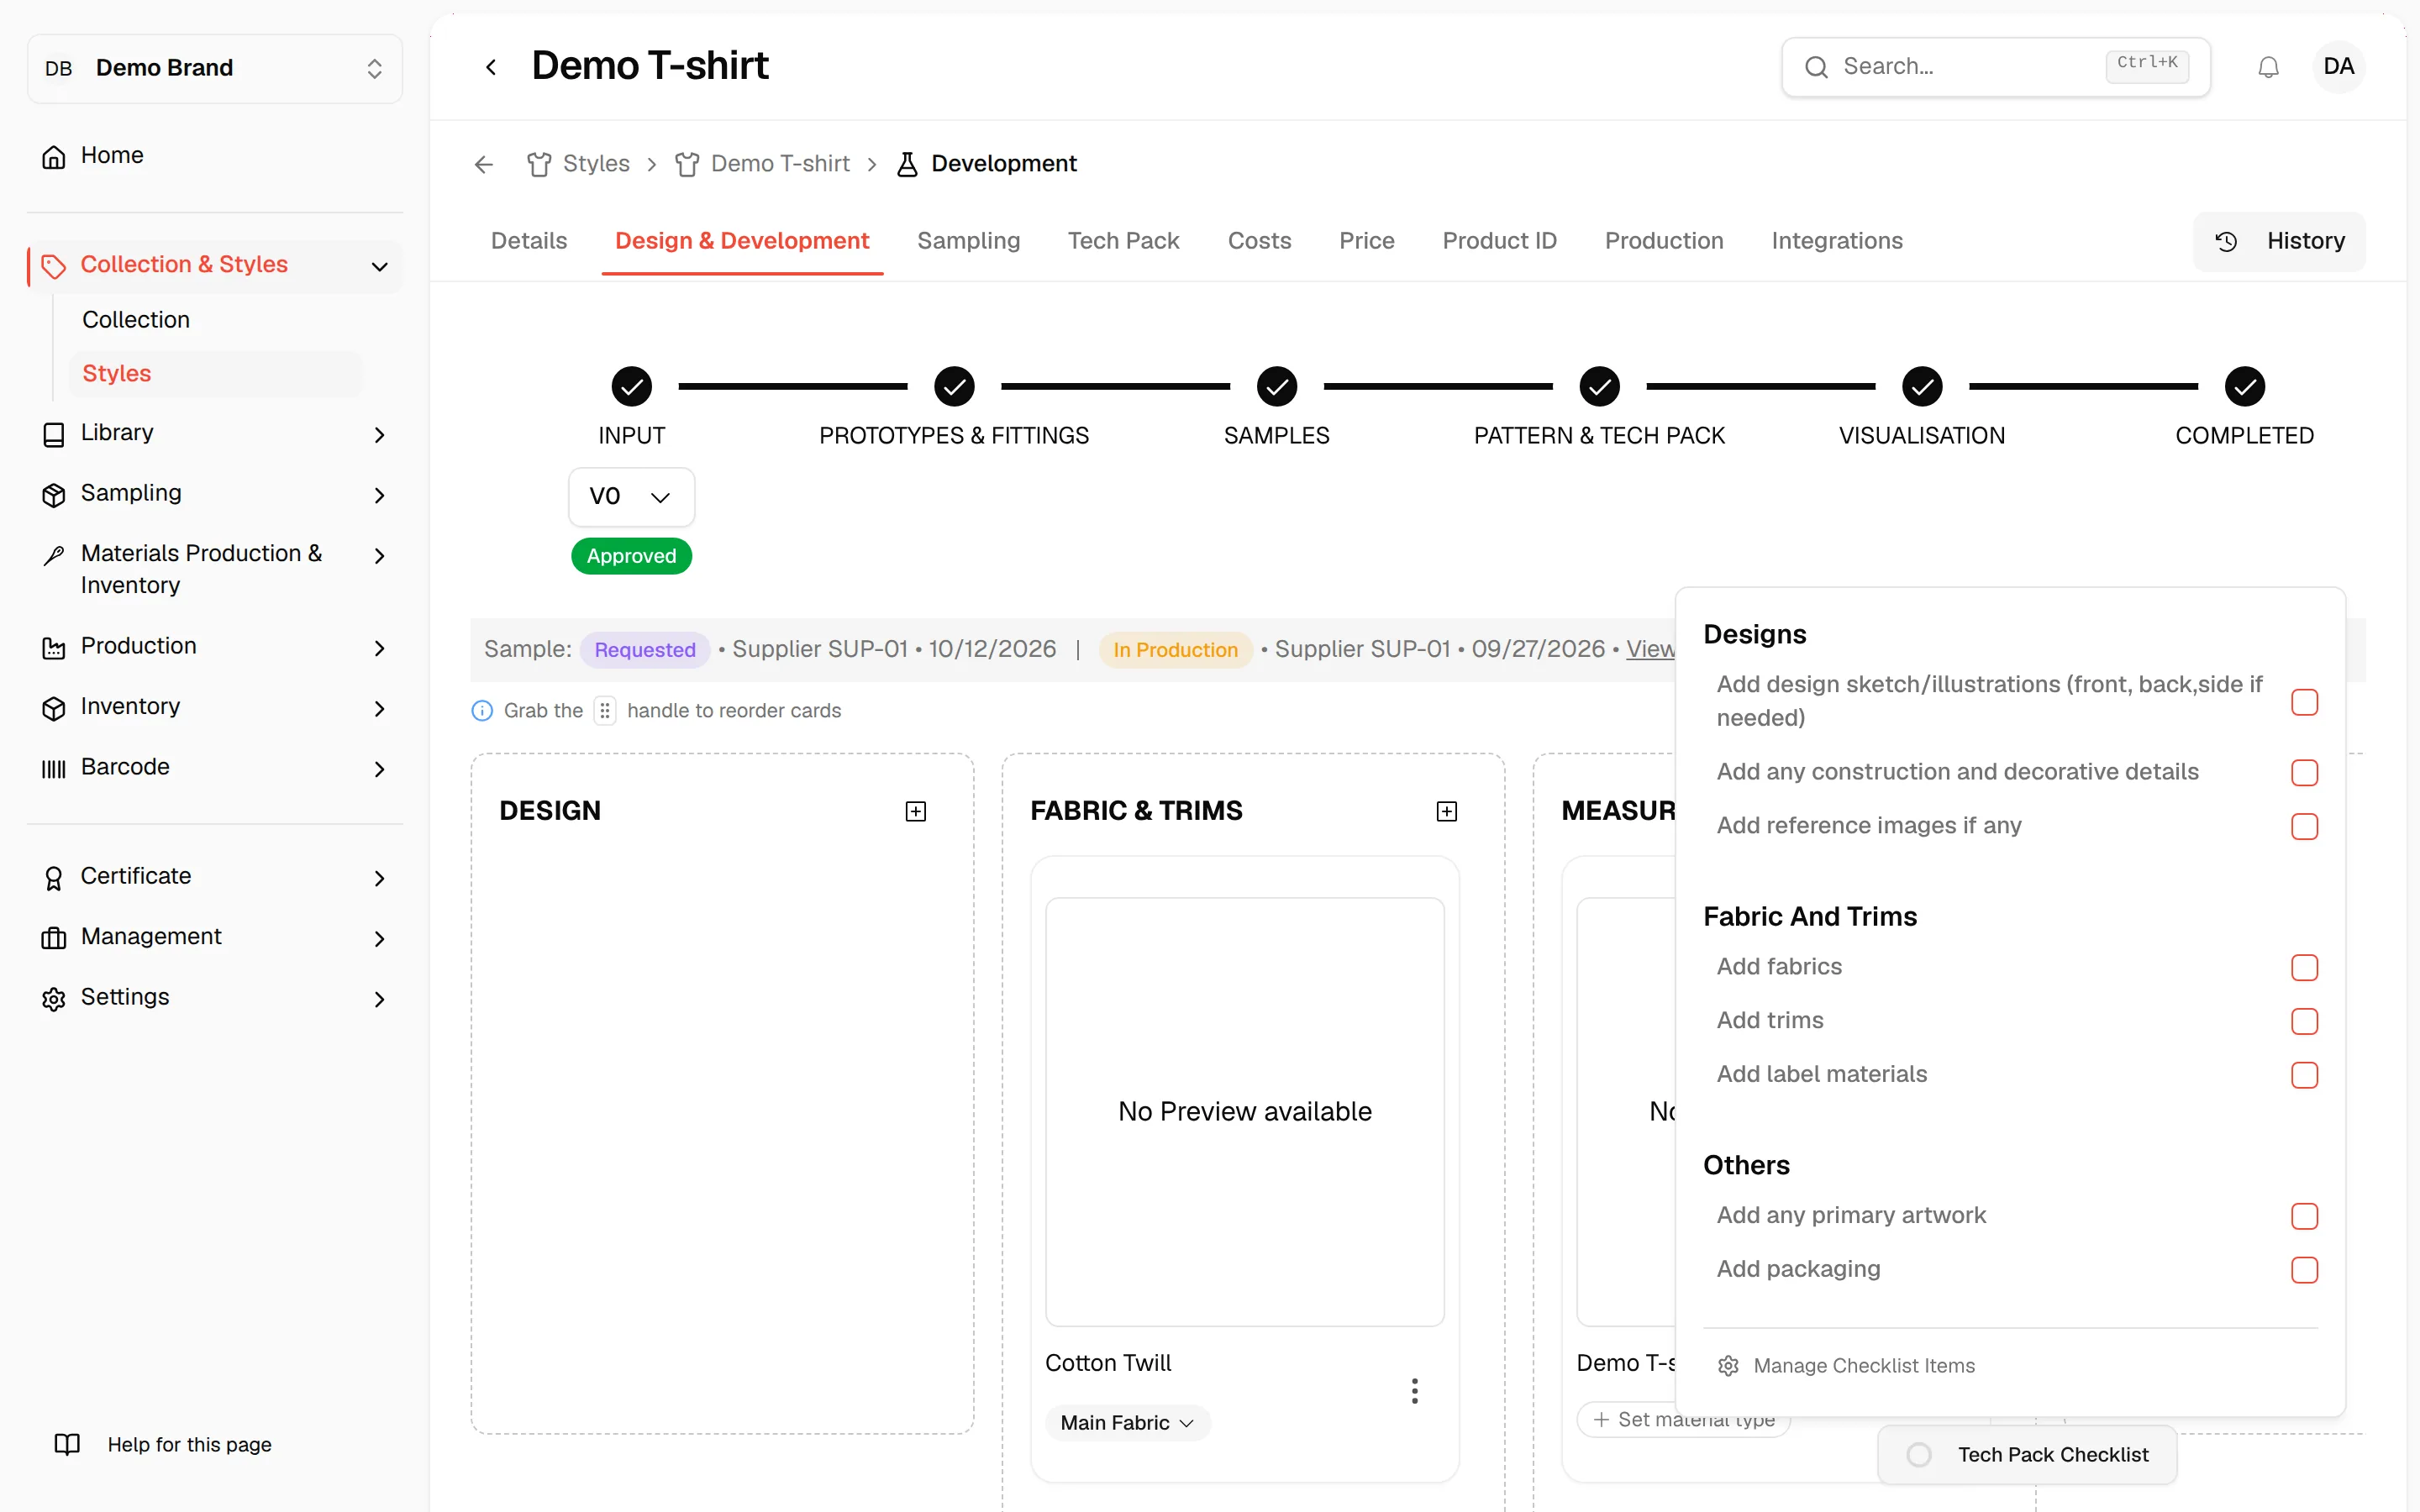
Task: Collapse Collection & Styles section chevron
Action: click(379, 266)
